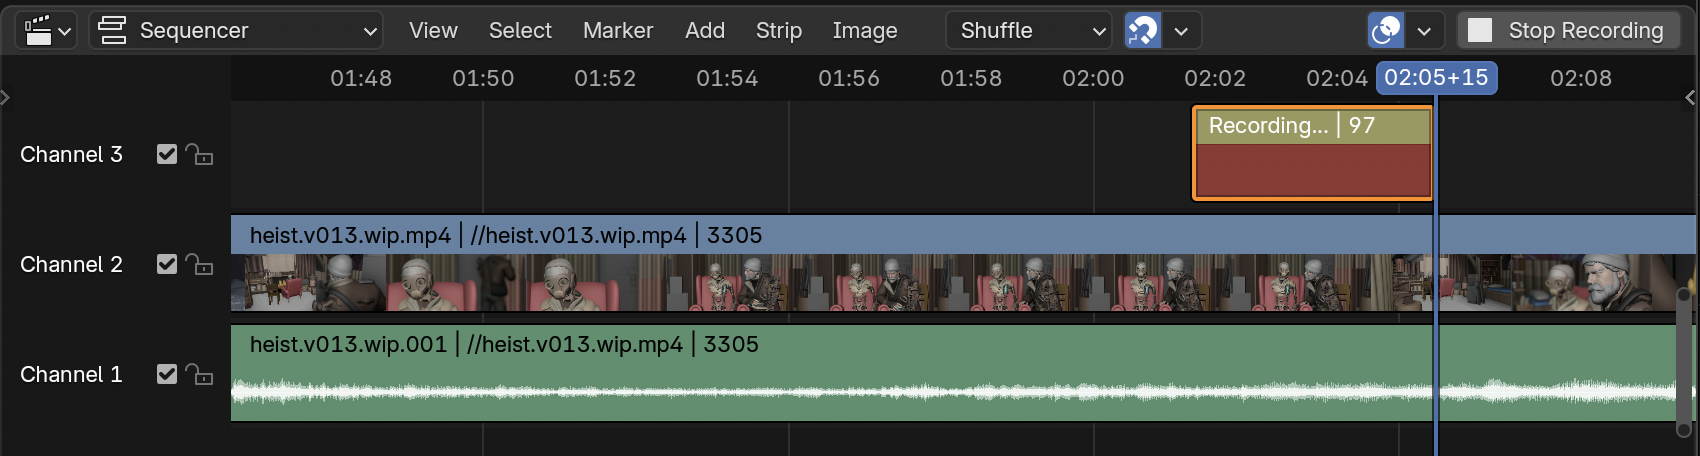
Task: Expand the left toolbar region arrow
Action: coord(5,97)
